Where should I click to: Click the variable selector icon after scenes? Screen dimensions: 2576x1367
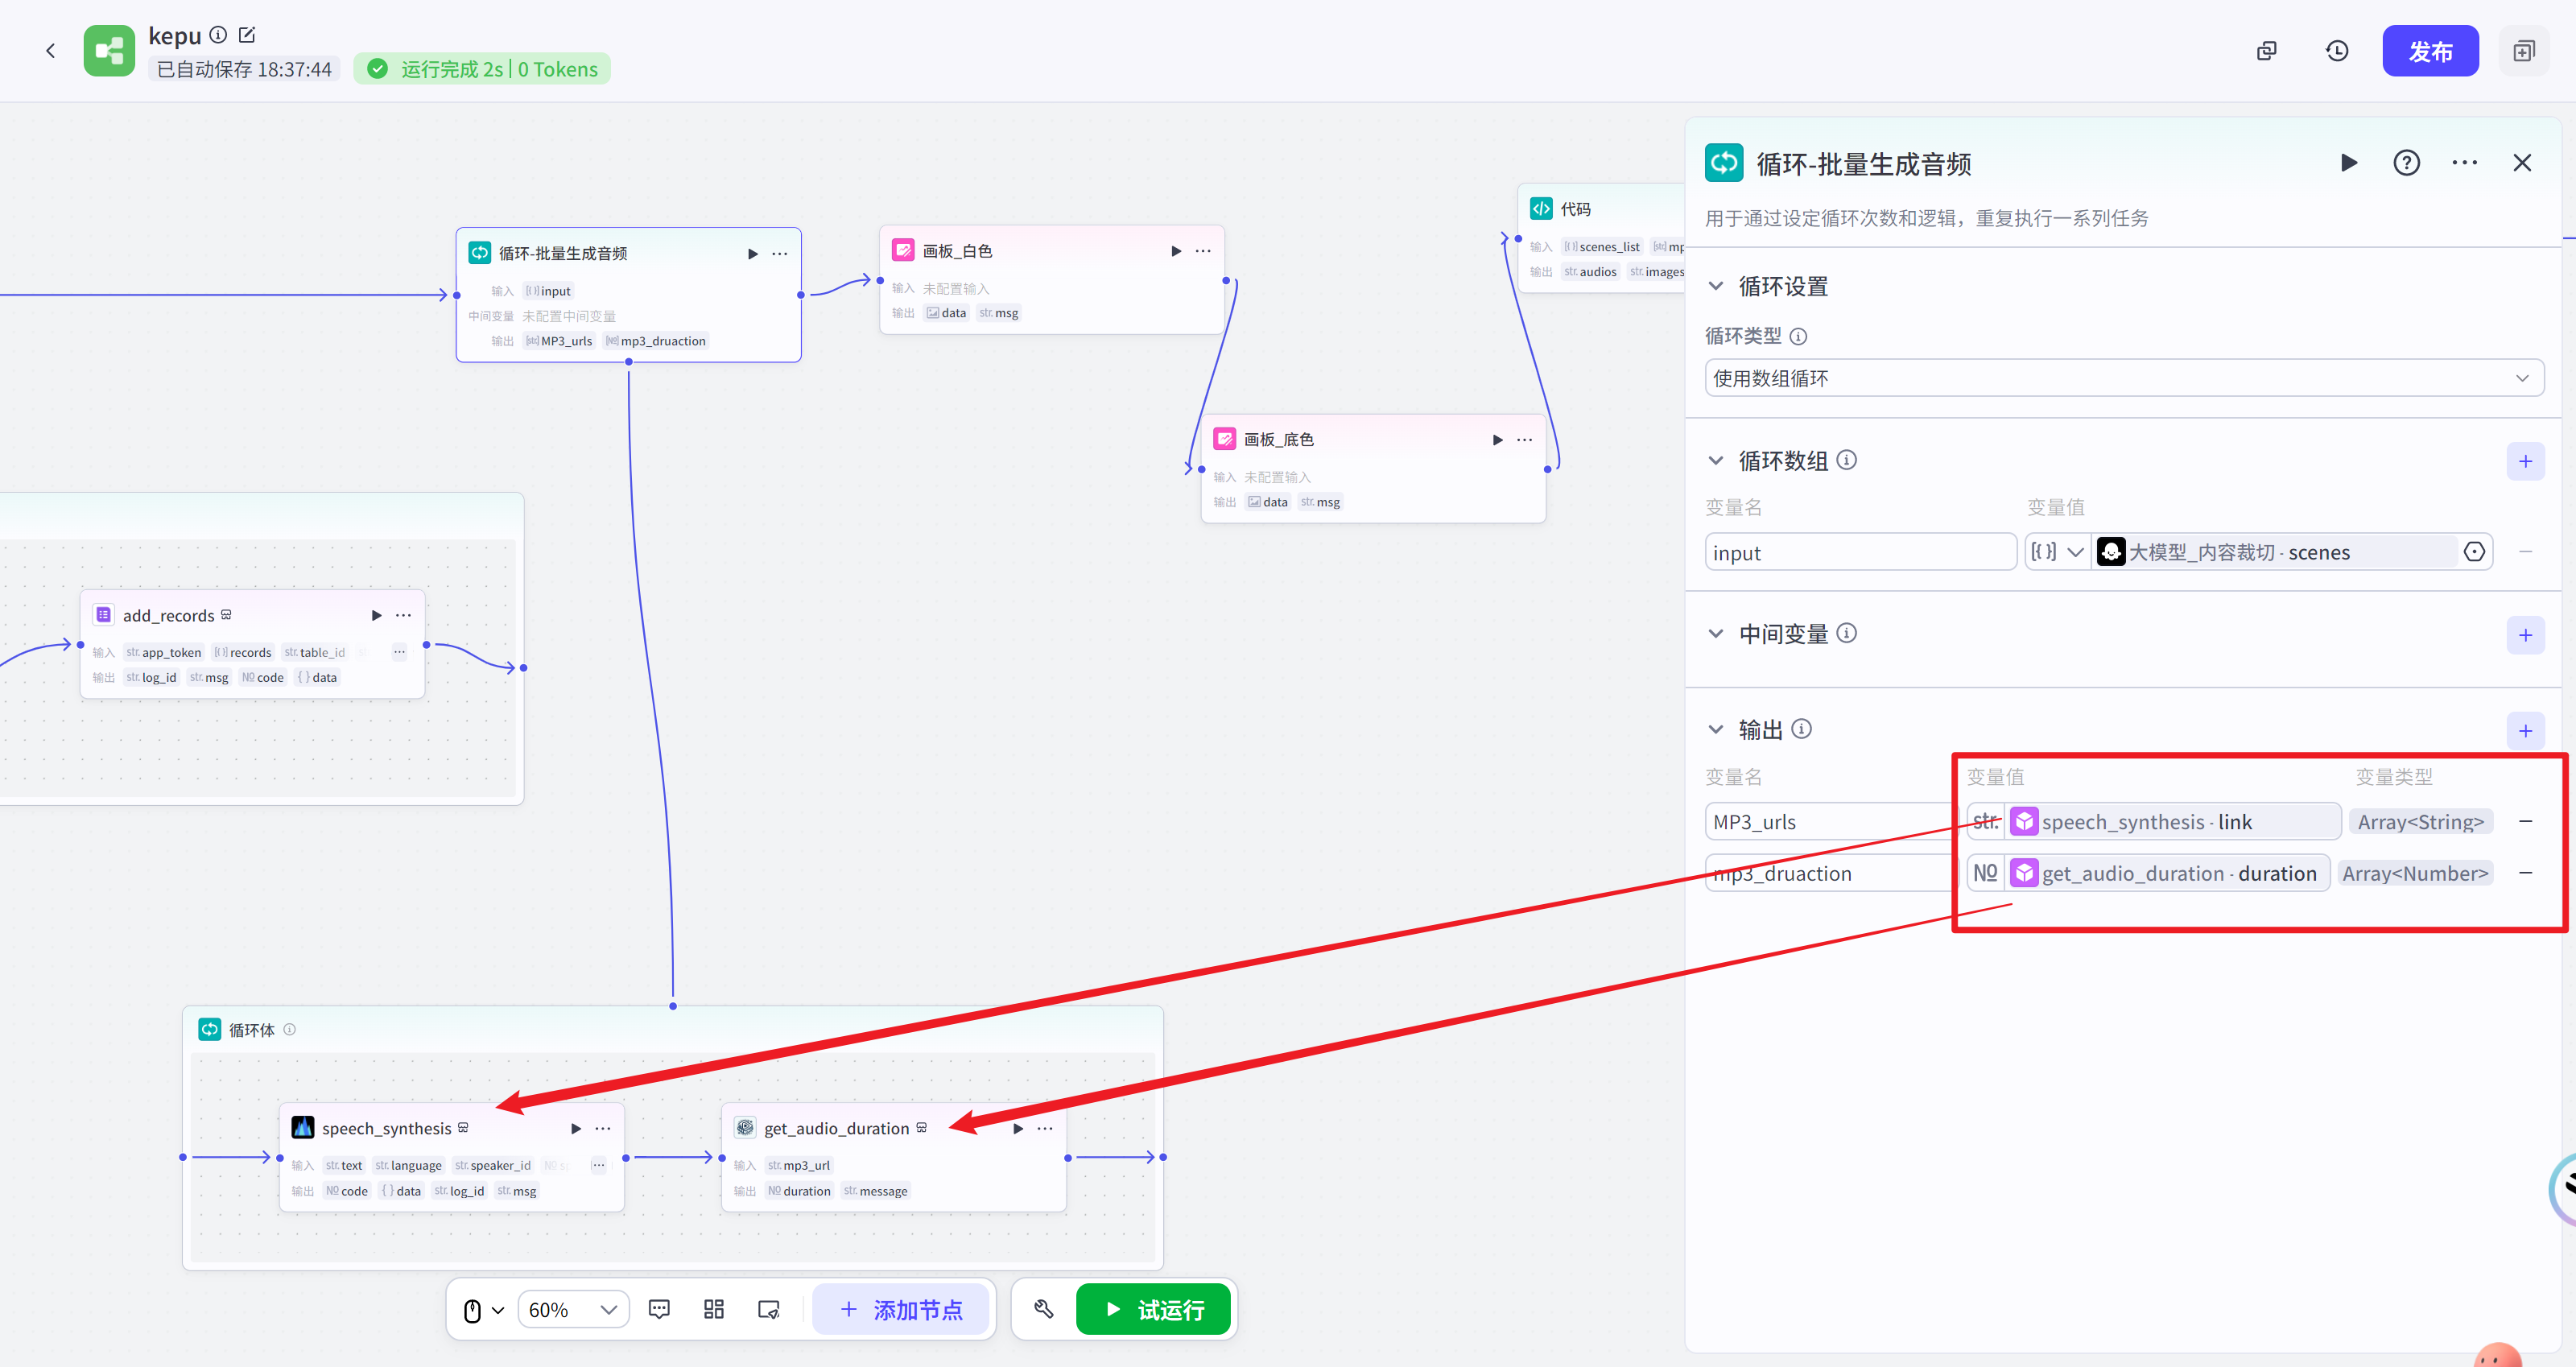(x=2474, y=552)
